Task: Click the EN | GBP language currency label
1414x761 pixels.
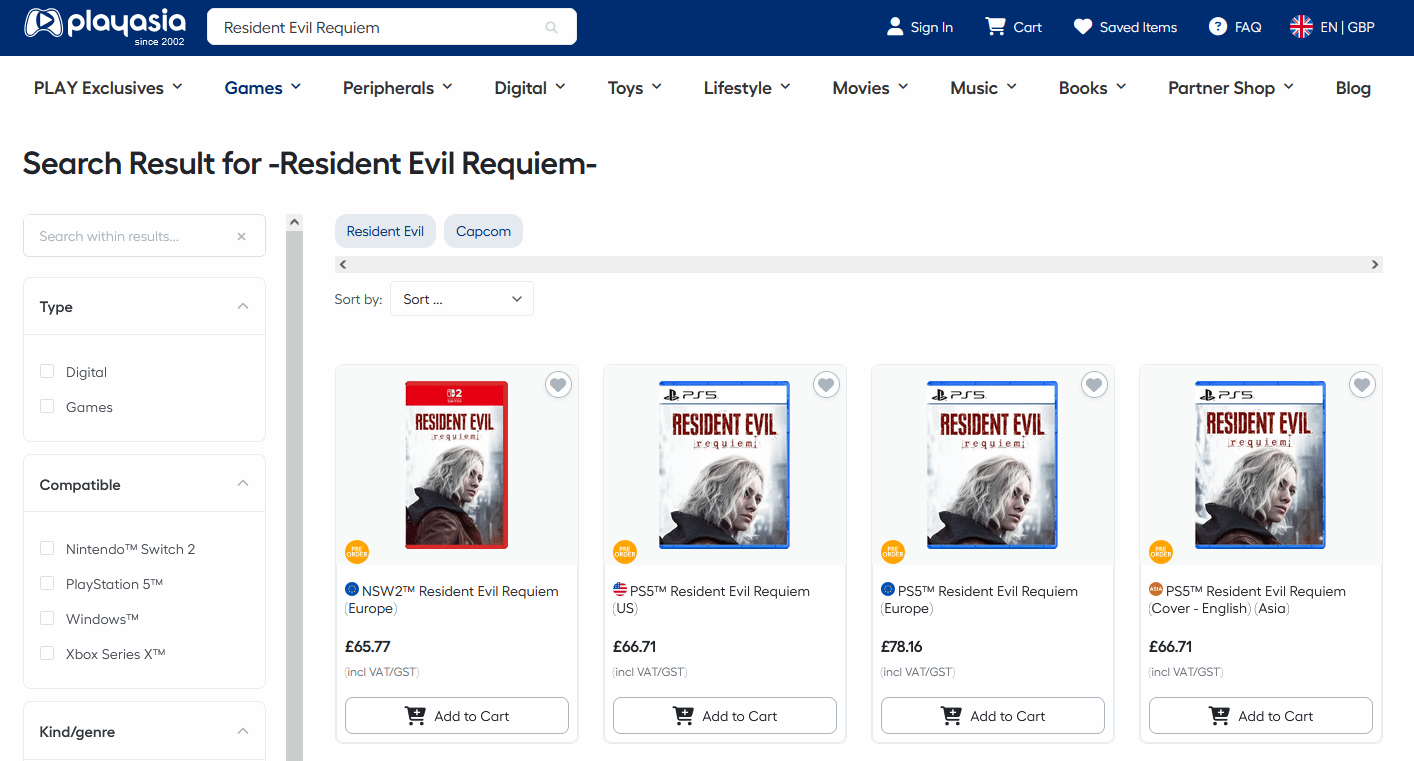Action: [x=1347, y=27]
